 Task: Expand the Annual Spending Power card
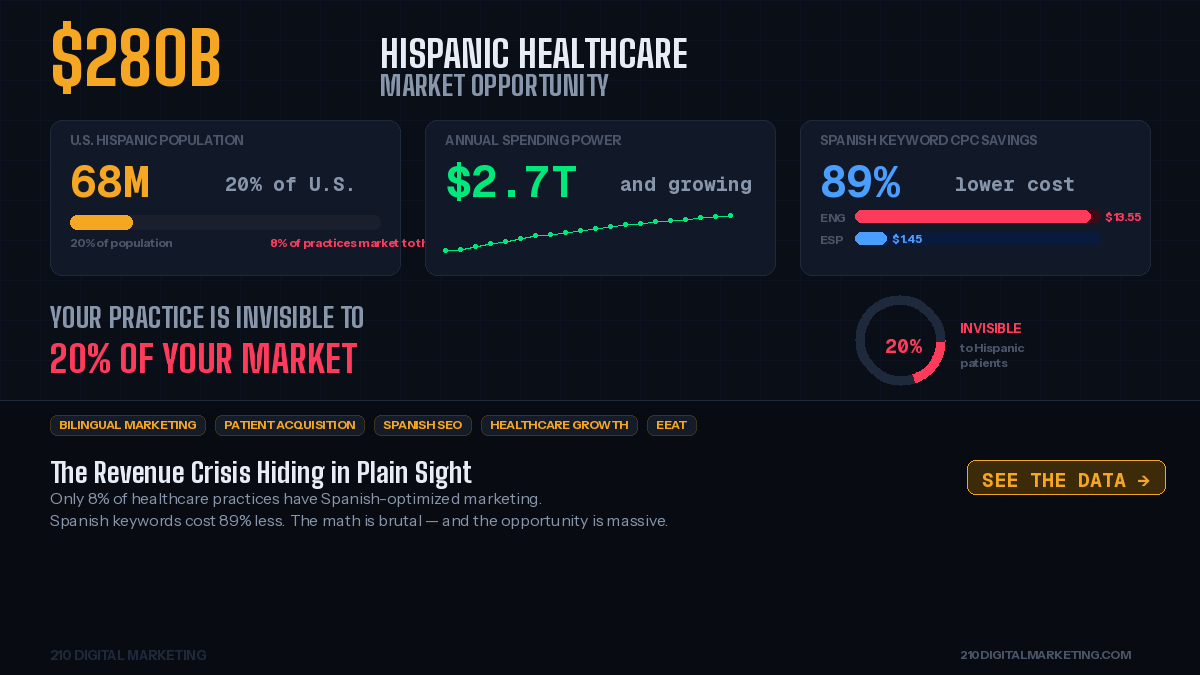(600, 197)
